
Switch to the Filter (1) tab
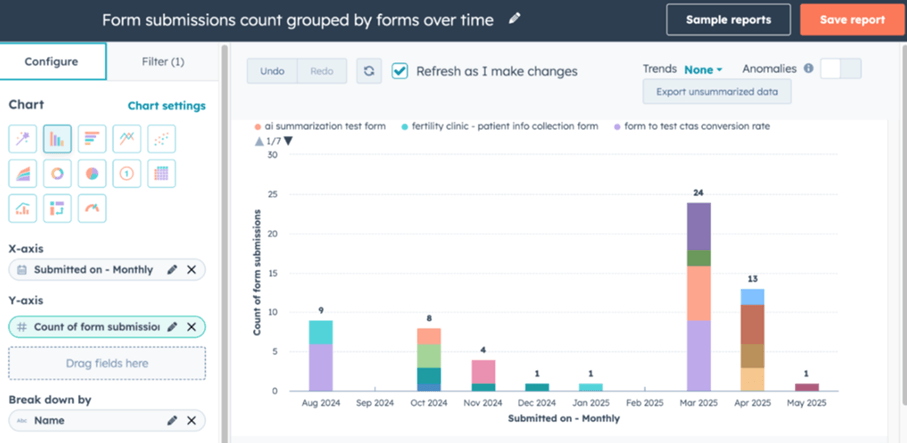(x=163, y=61)
